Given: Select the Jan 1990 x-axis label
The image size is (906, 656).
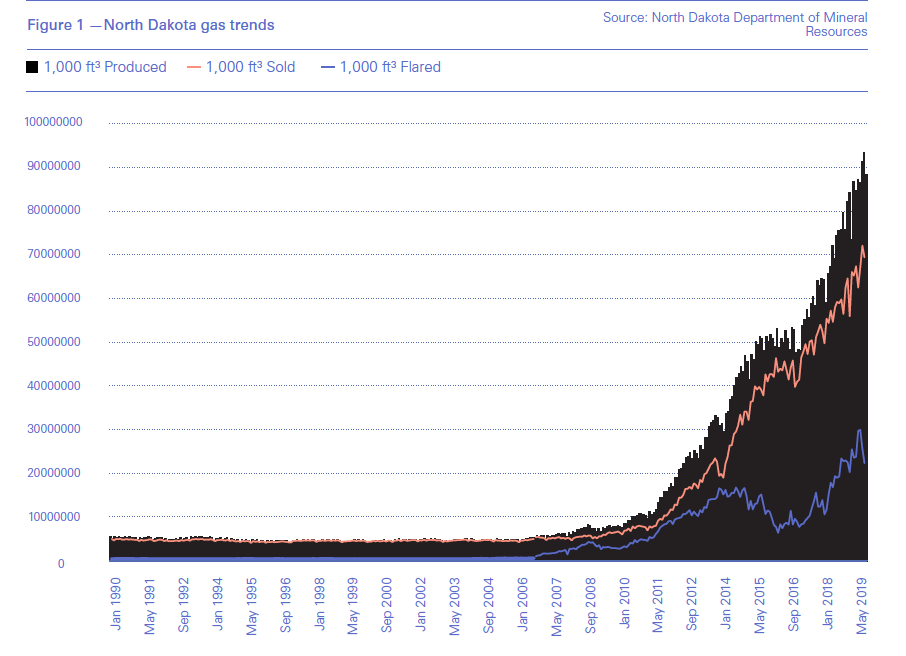Looking at the screenshot, I should pyautogui.click(x=115, y=601).
